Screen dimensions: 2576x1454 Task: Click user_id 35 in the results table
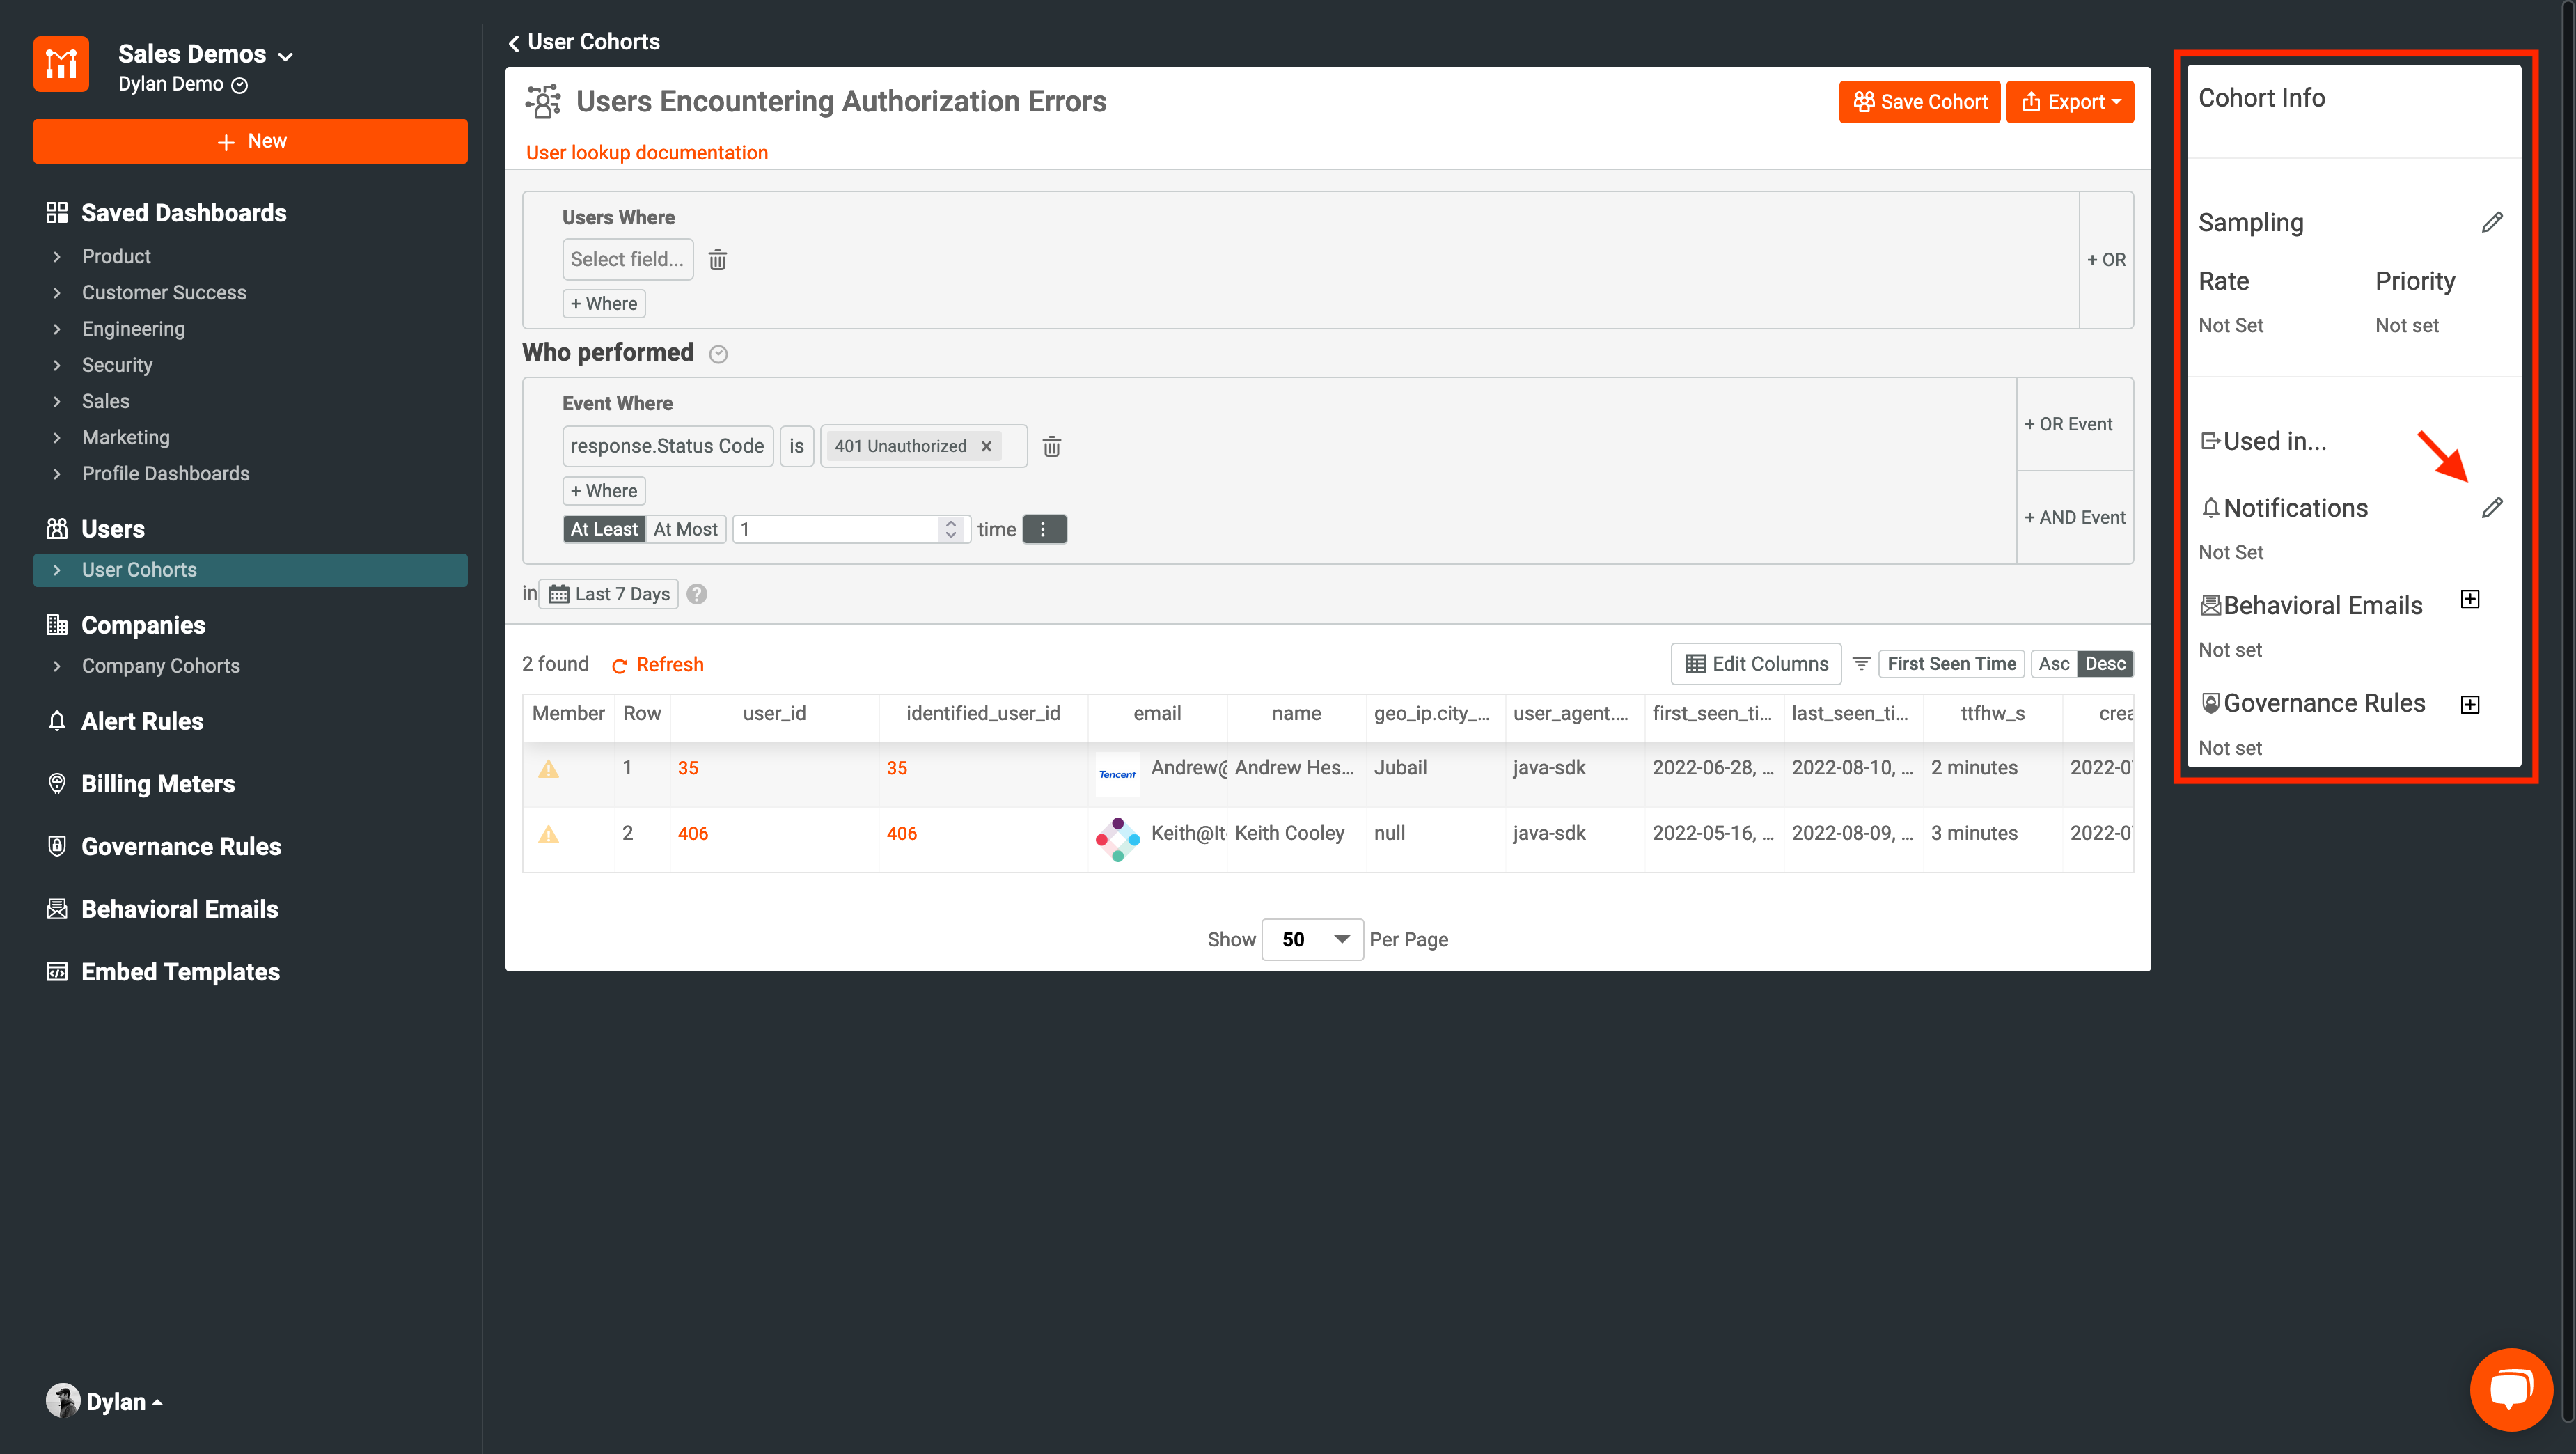point(688,768)
